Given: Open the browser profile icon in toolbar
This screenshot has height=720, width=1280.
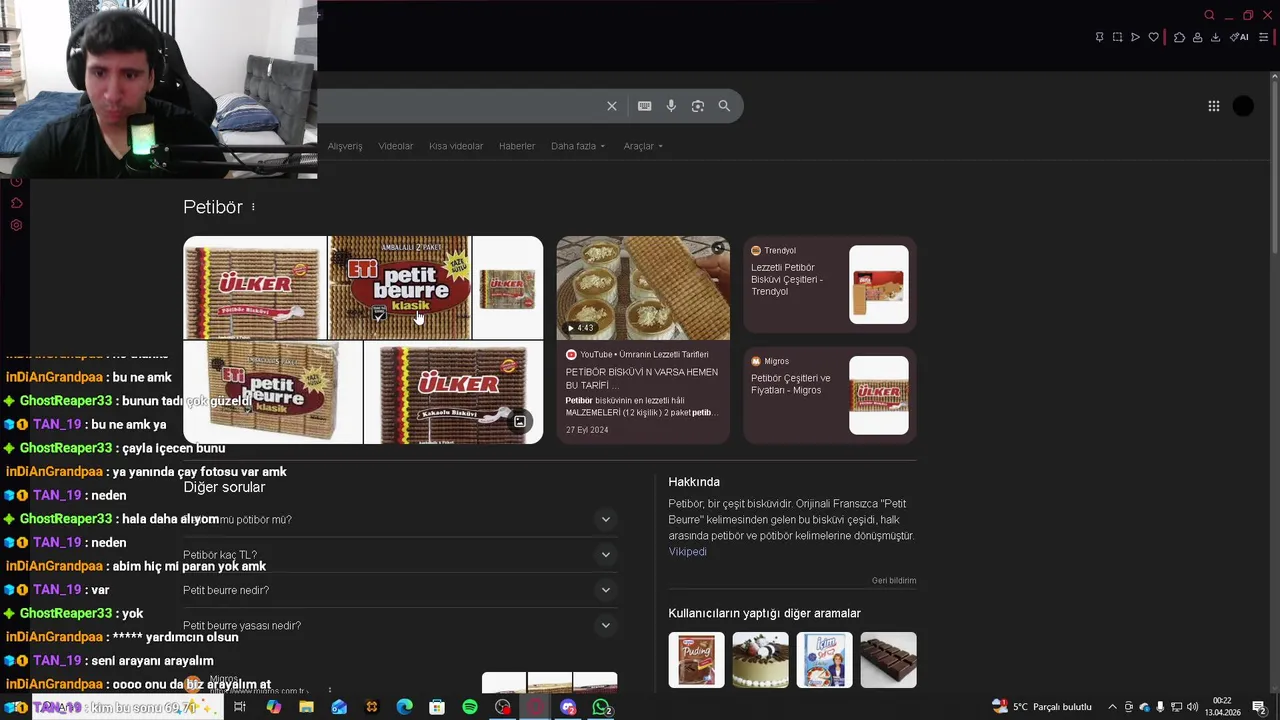Looking at the screenshot, I should click(x=1197, y=37).
